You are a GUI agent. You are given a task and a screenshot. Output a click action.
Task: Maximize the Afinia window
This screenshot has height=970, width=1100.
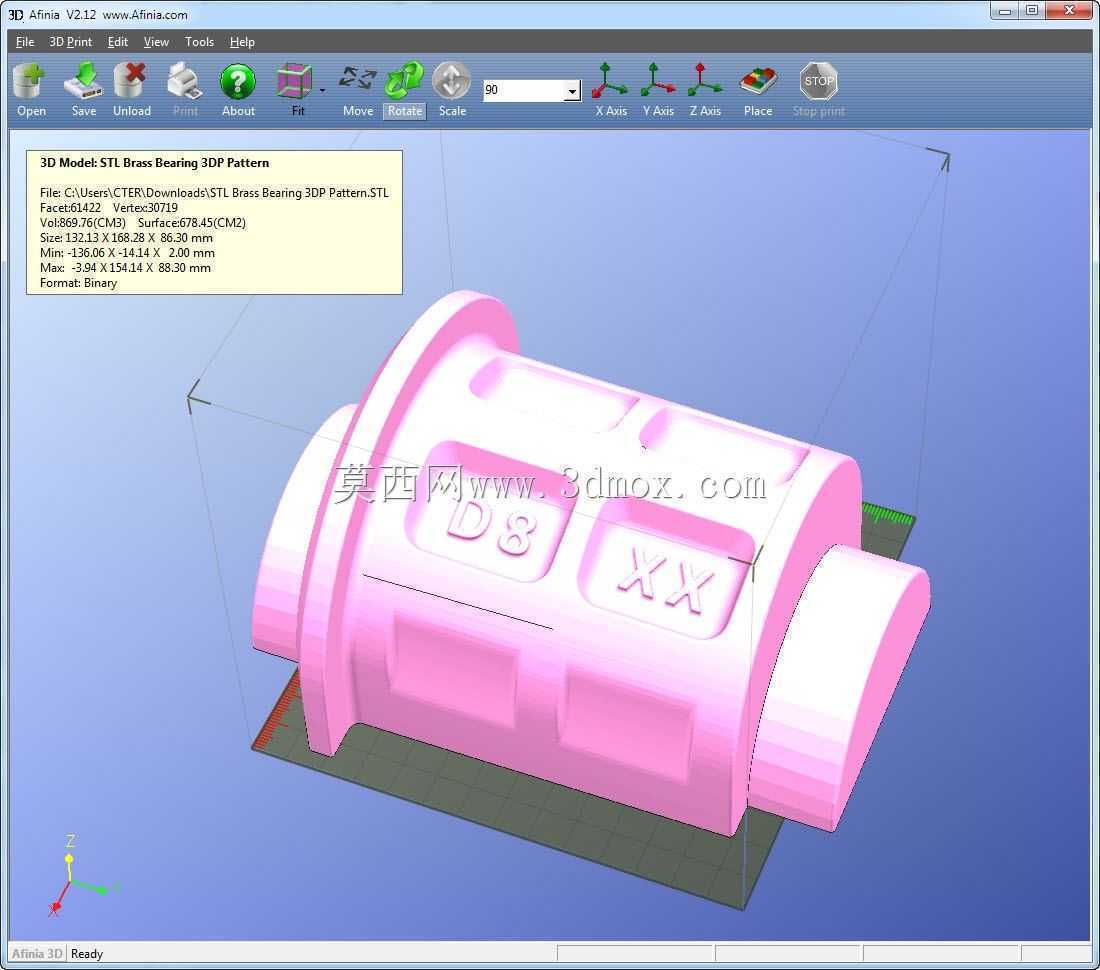[1031, 11]
